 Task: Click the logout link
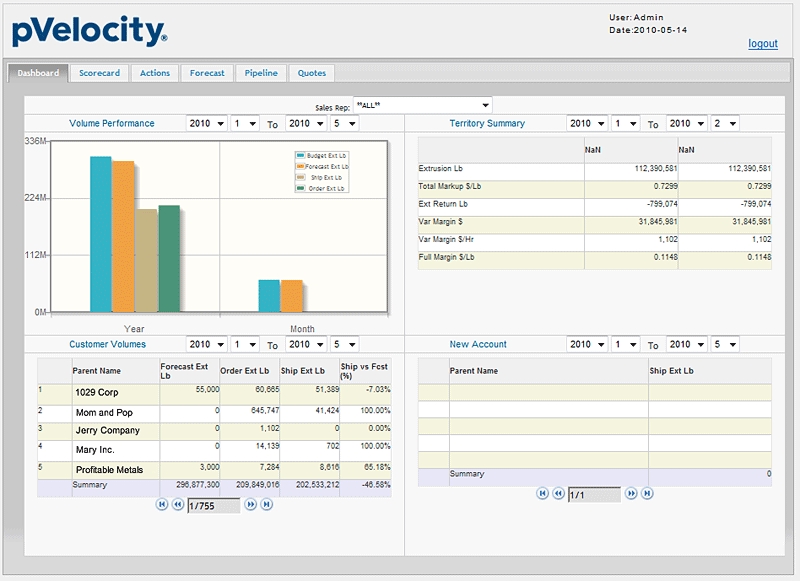(762, 44)
